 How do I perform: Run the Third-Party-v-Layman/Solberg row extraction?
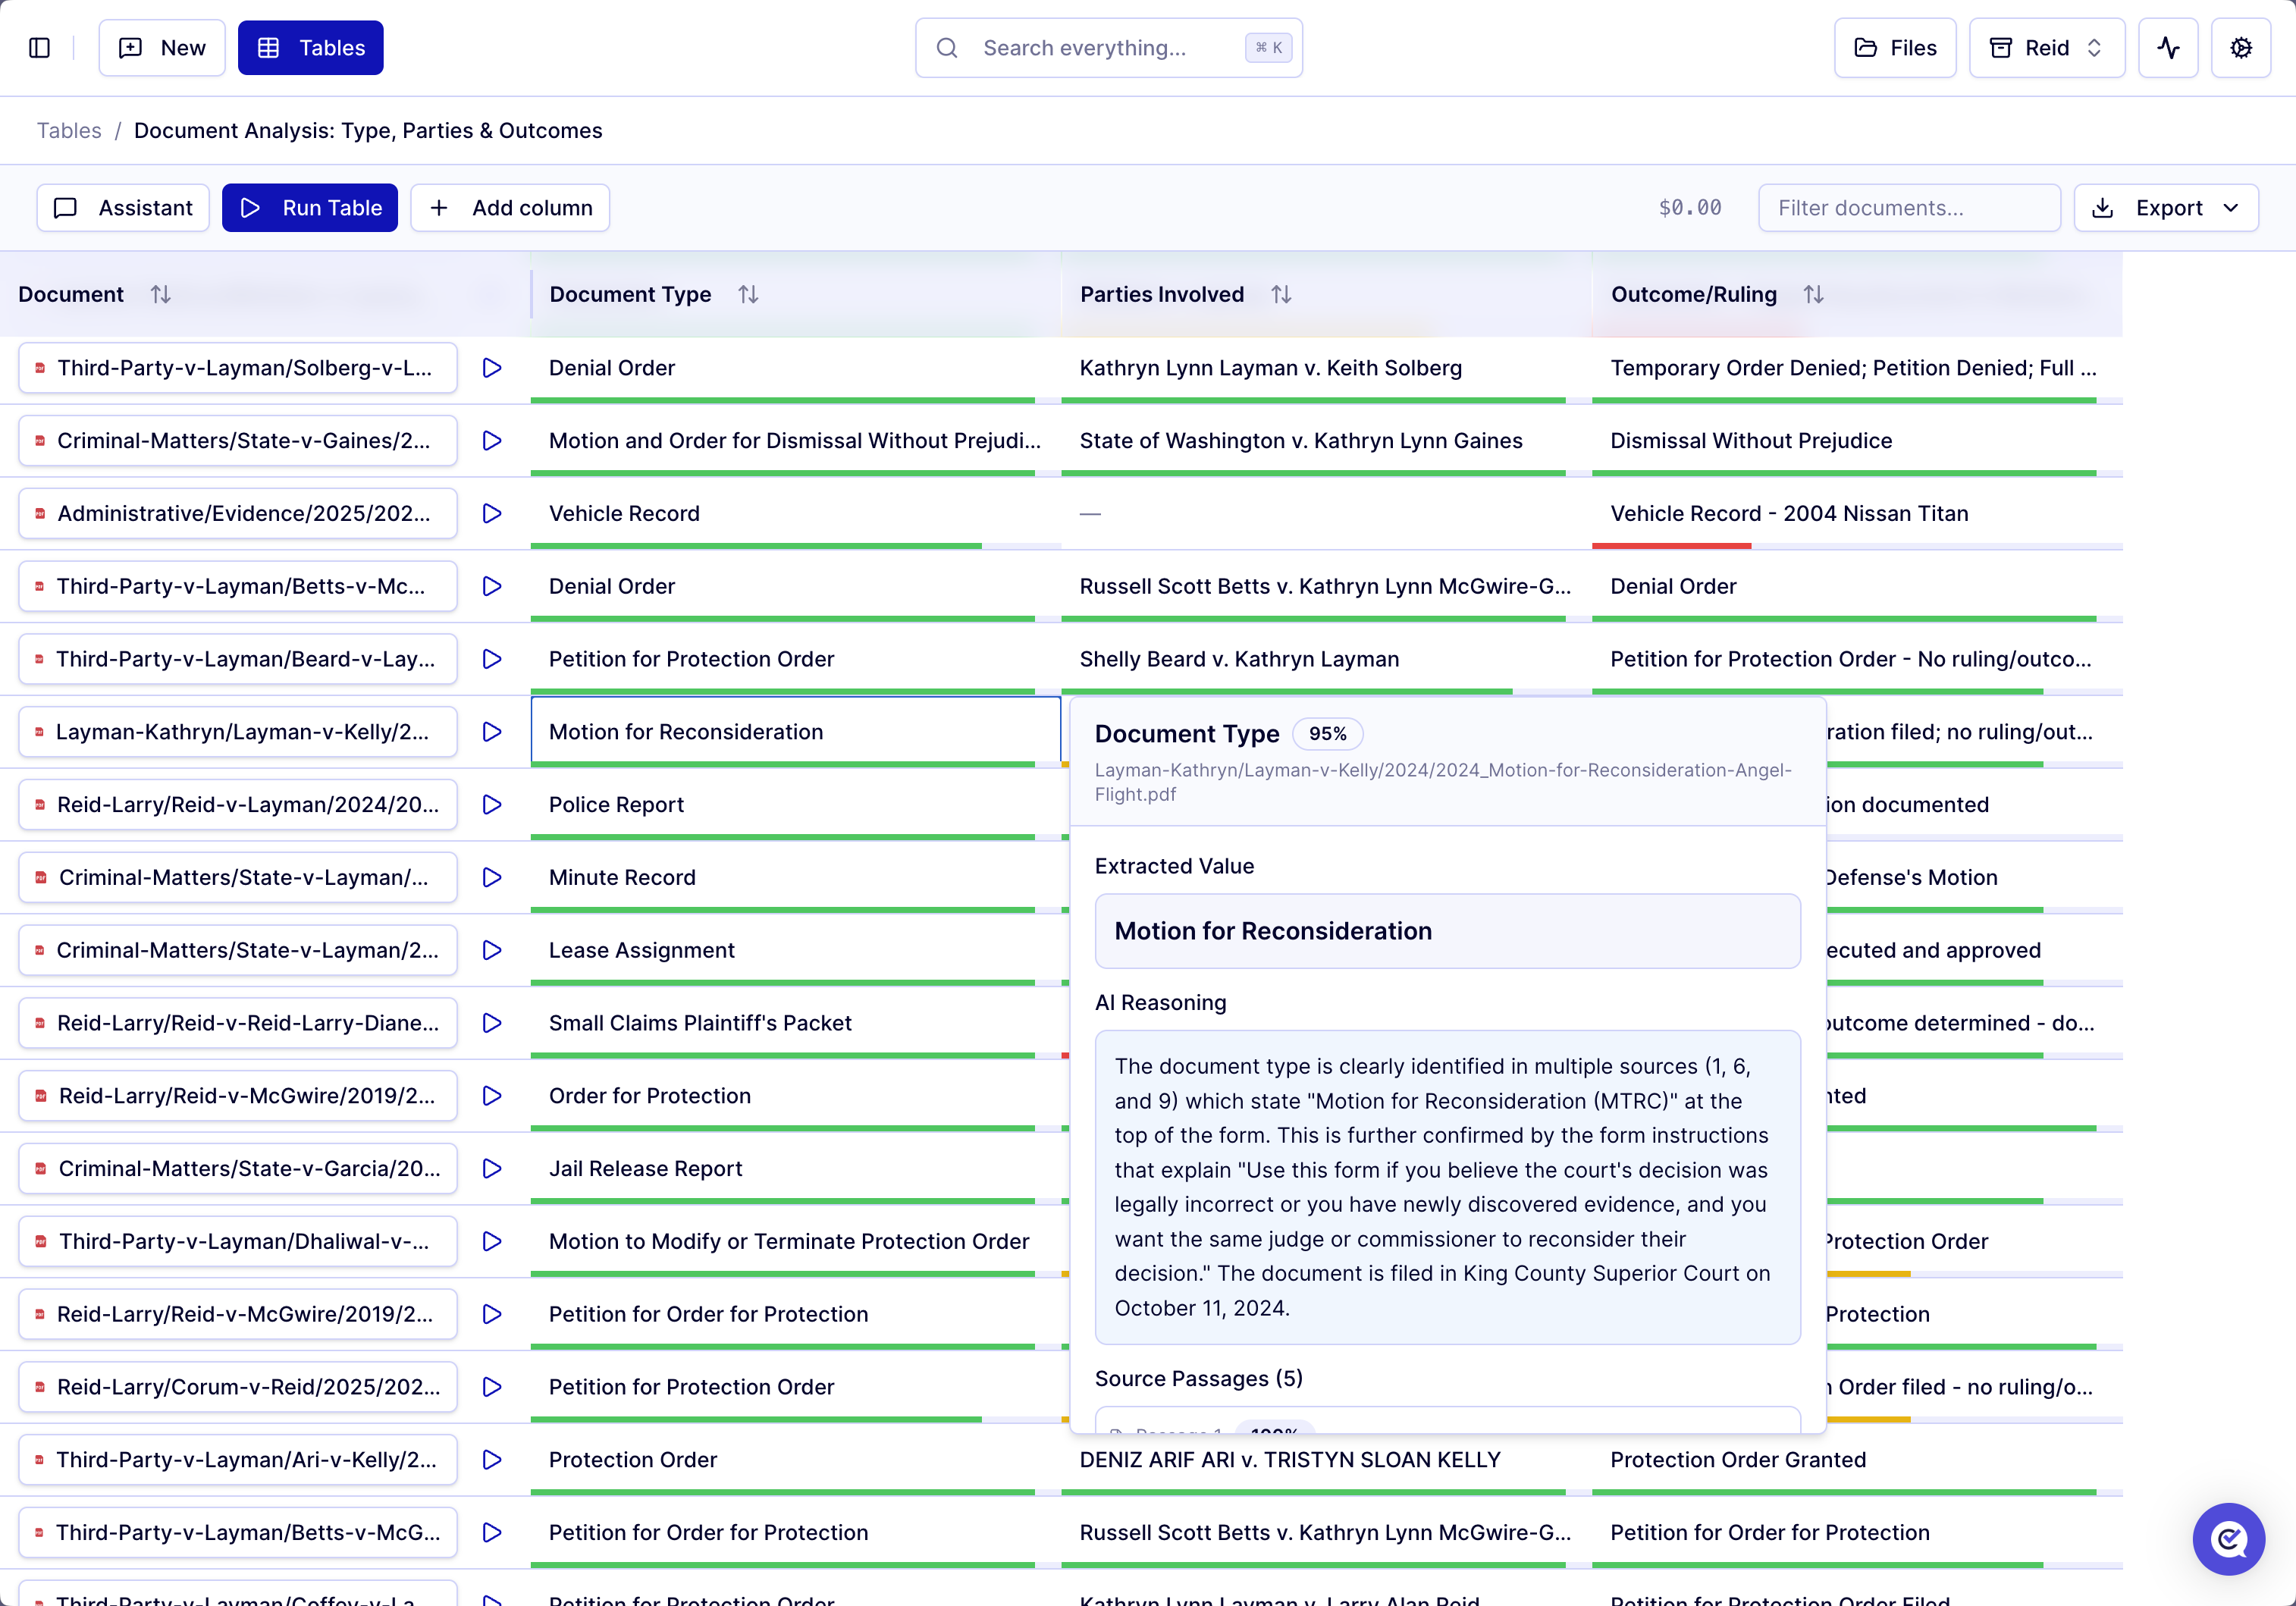491,368
